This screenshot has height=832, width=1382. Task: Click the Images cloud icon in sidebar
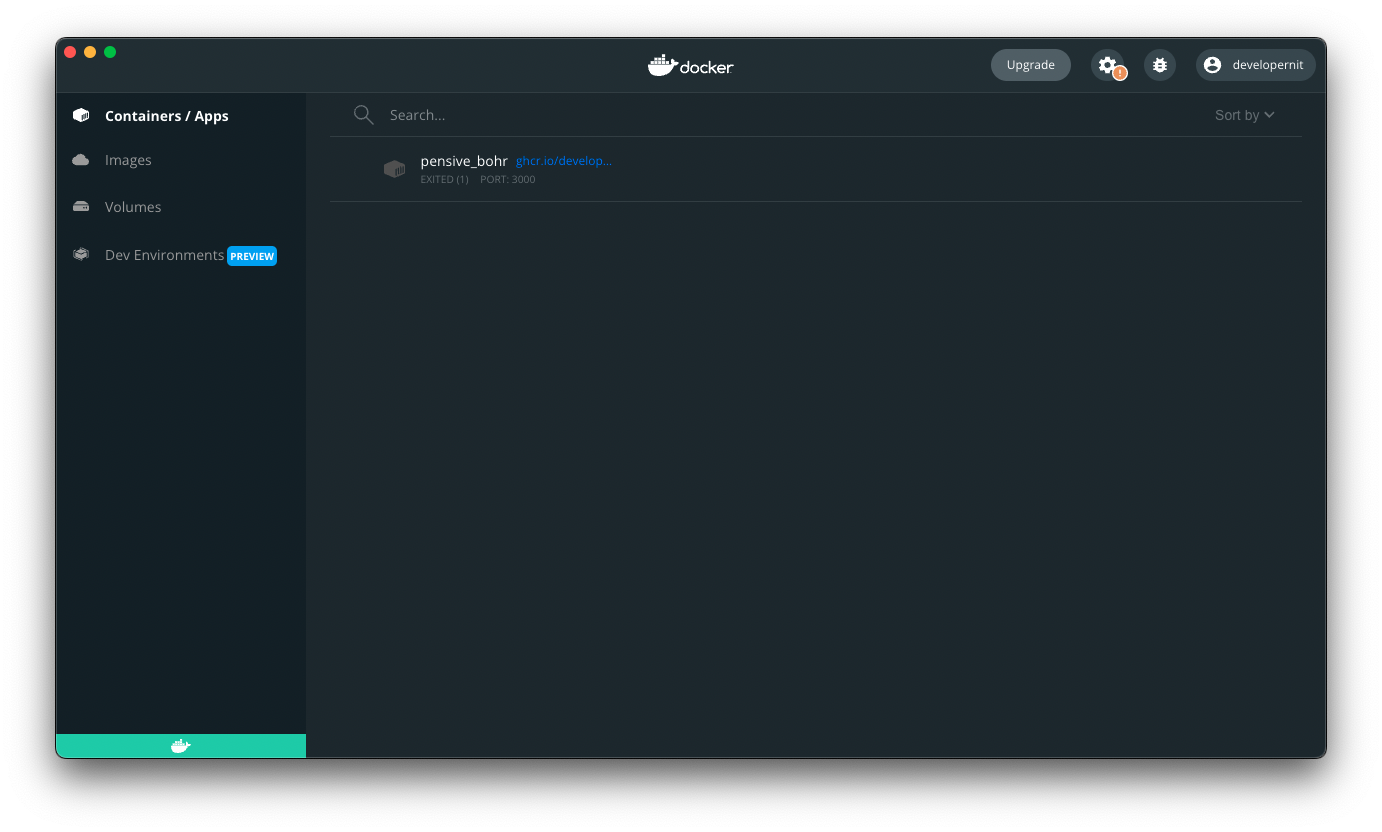(x=81, y=160)
